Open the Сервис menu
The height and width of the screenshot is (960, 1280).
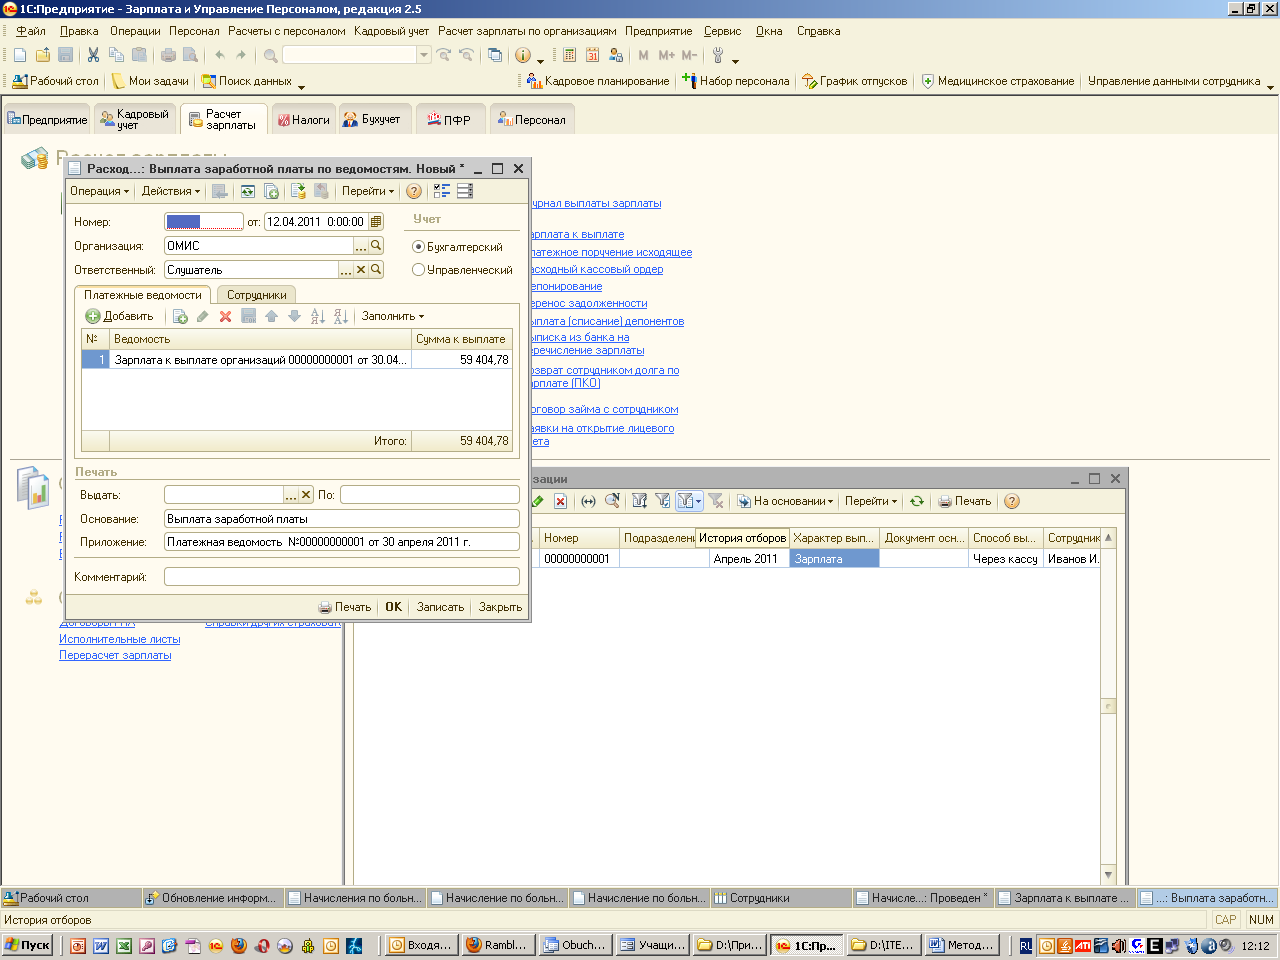click(722, 31)
